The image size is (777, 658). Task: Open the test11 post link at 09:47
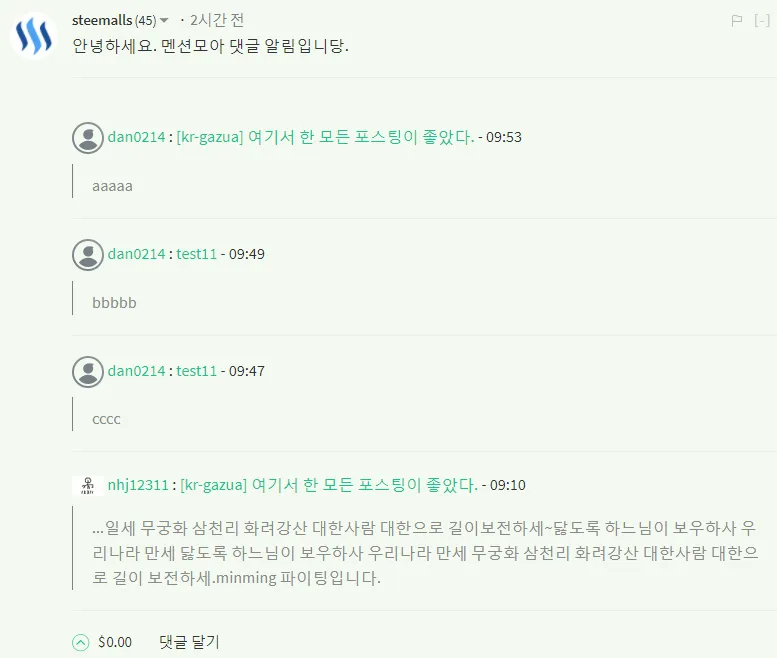[x=197, y=371]
